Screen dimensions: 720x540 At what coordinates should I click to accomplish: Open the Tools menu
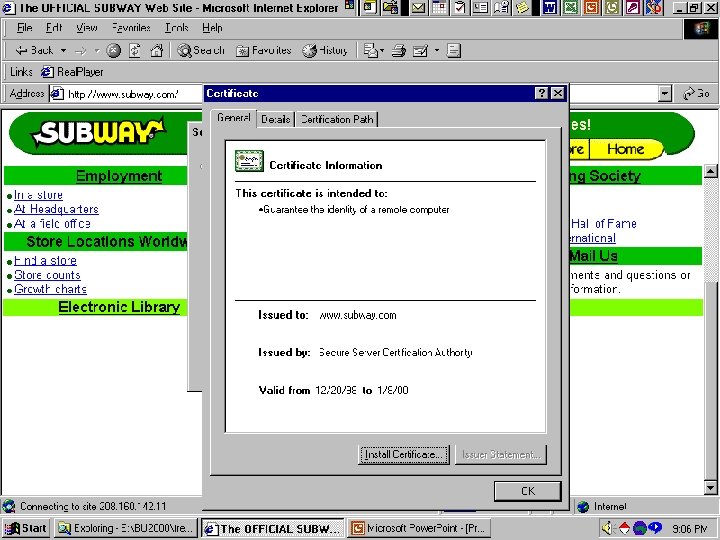(177, 28)
